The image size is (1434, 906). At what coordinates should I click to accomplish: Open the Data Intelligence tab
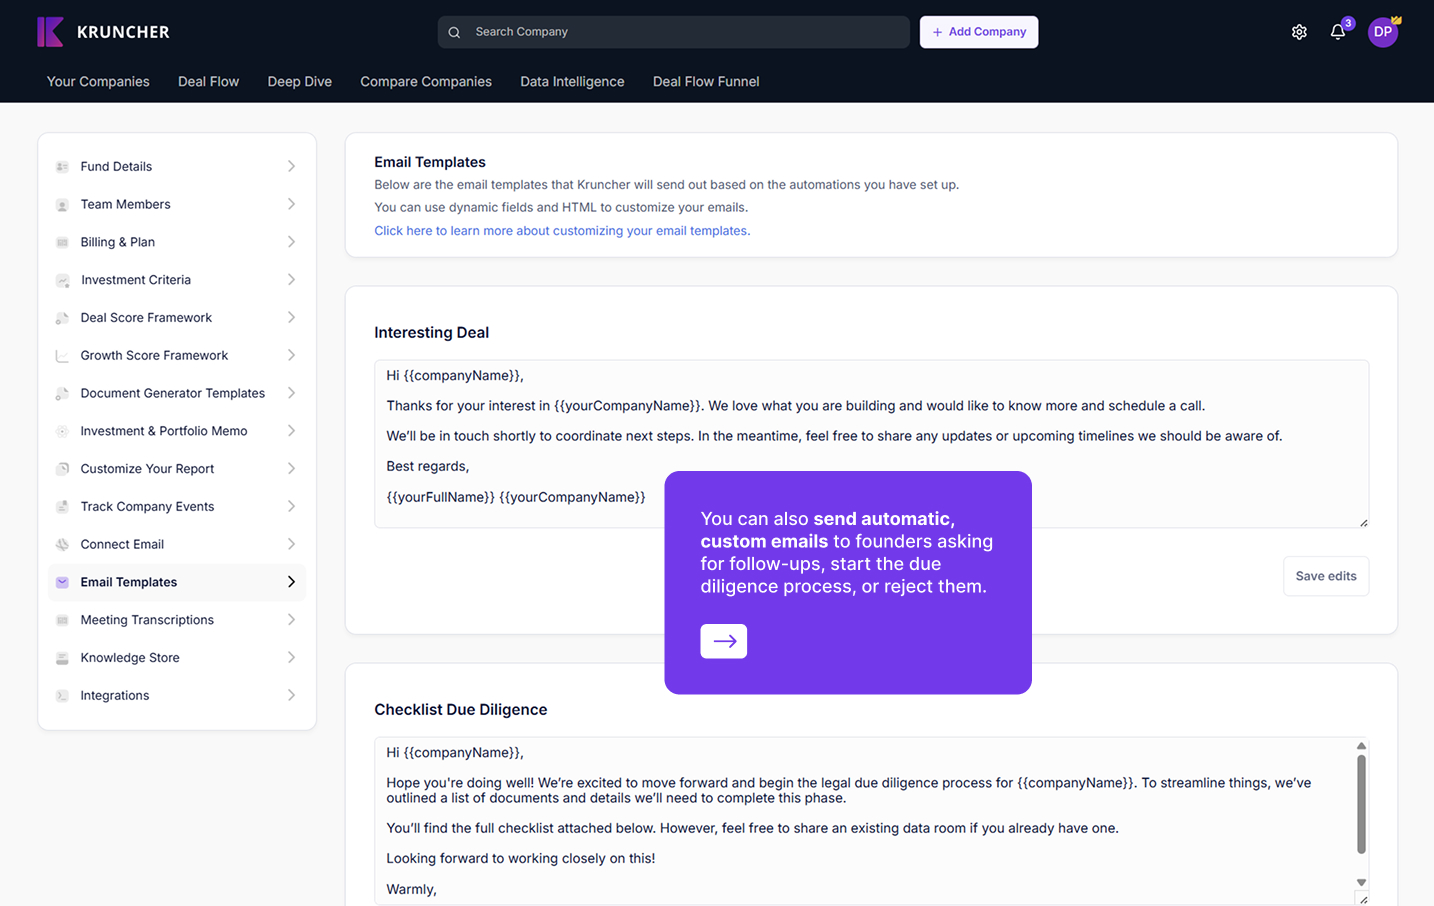pos(572,82)
